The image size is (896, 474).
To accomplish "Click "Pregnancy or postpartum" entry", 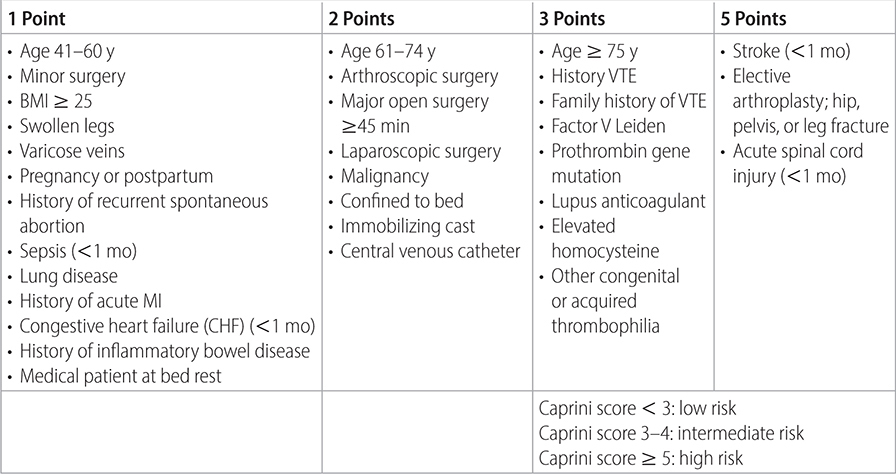I will pyautogui.click(x=117, y=176).
